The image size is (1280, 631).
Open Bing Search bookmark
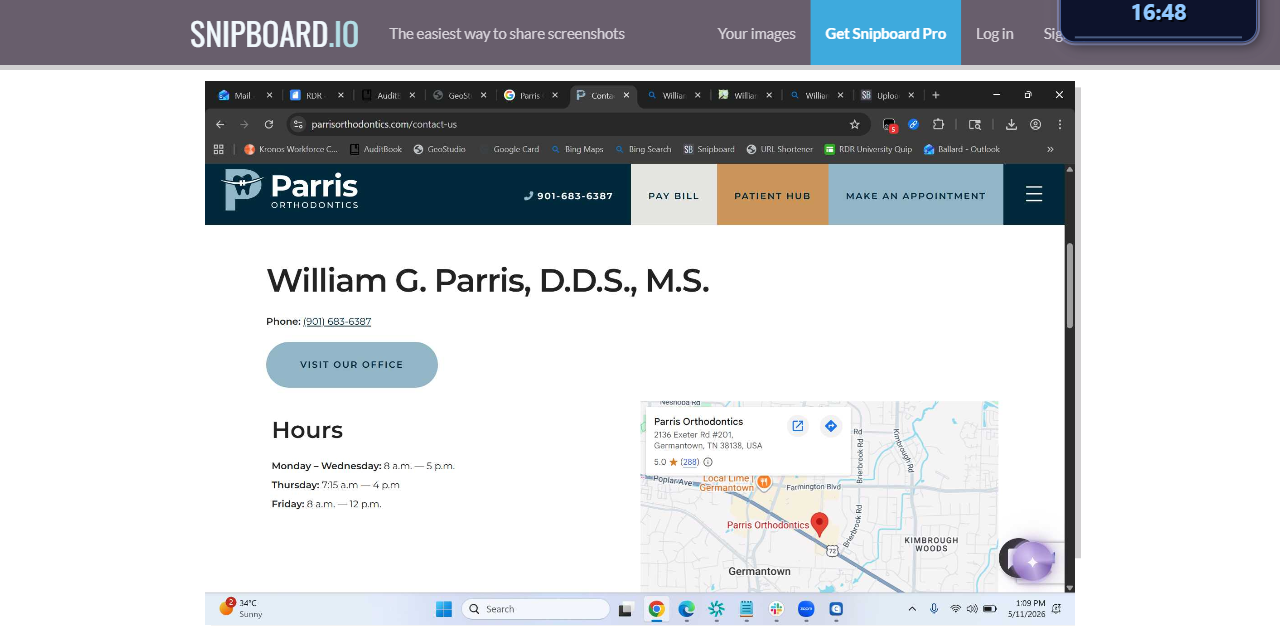pyautogui.click(x=643, y=149)
